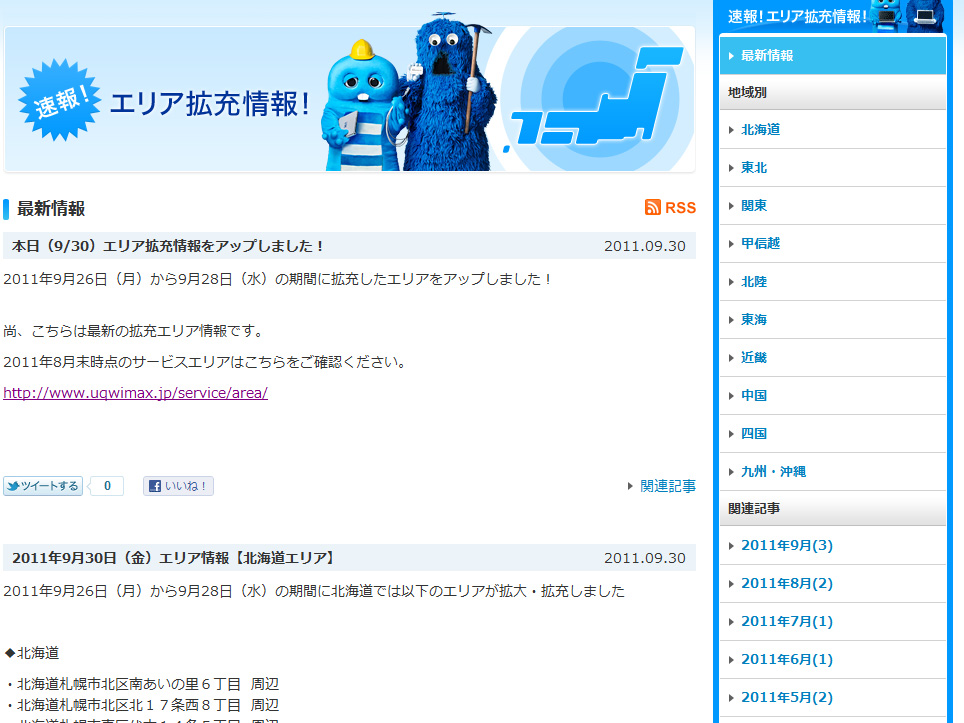964x723 pixels.
Task: Expand the 2011年5月(2) archive
Action: (x=786, y=698)
